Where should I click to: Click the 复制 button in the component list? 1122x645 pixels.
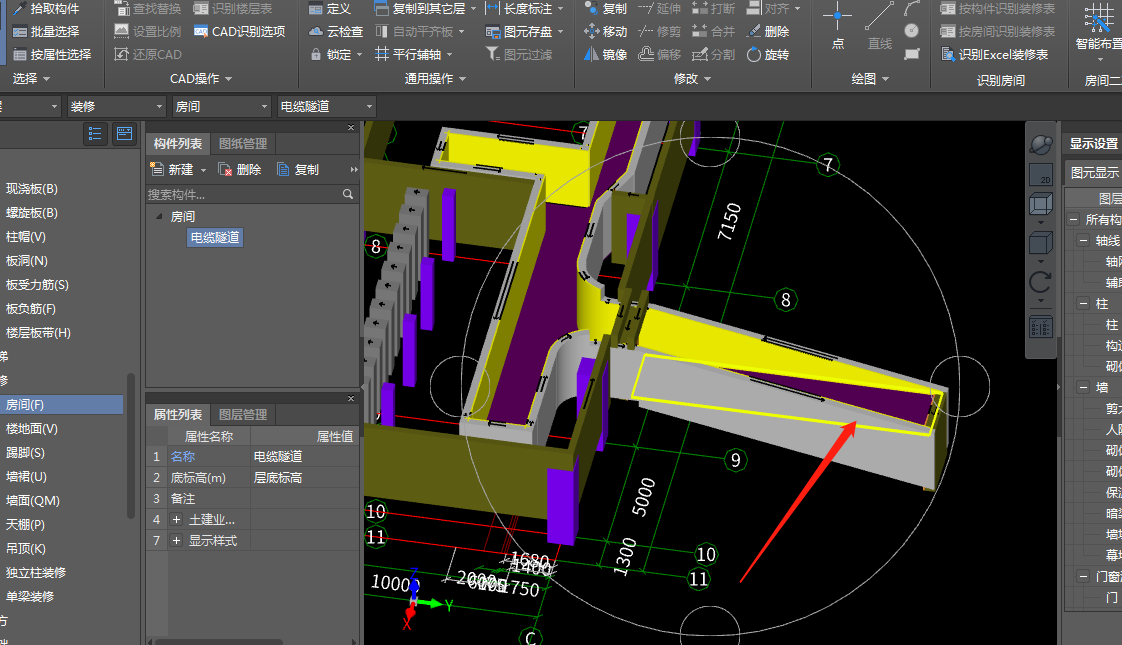click(x=298, y=170)
